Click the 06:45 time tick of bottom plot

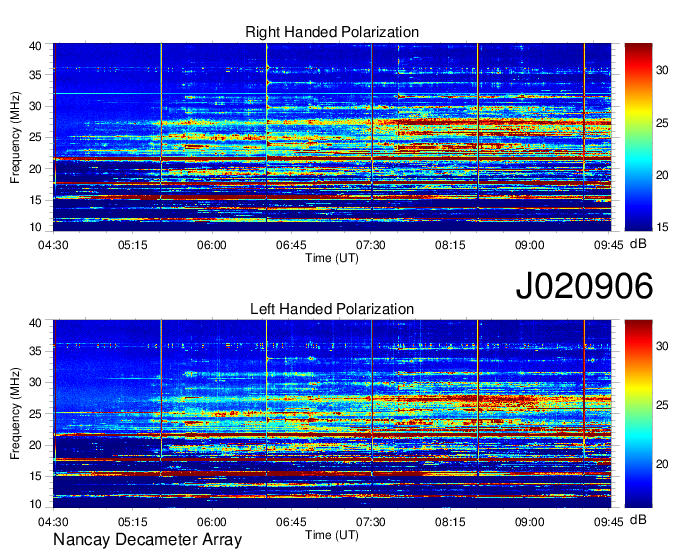click(x=291, y=522)
